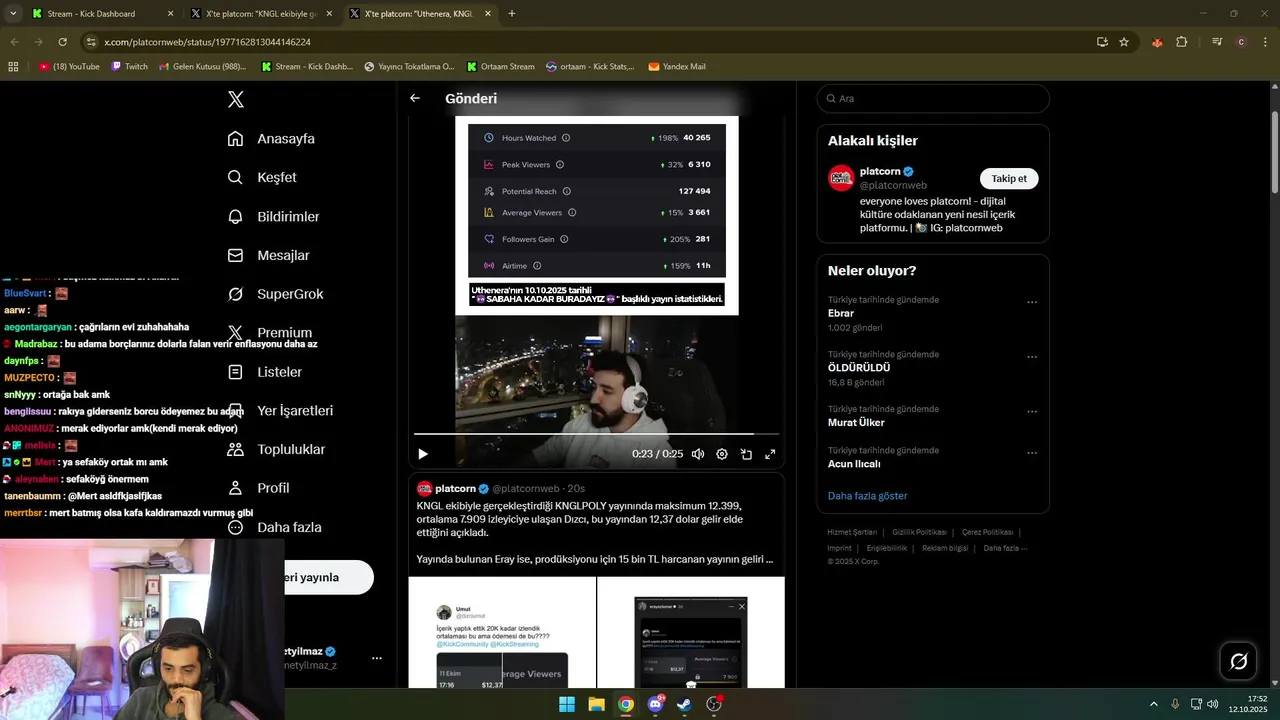Play the video in the post

[x=423, y=454]
